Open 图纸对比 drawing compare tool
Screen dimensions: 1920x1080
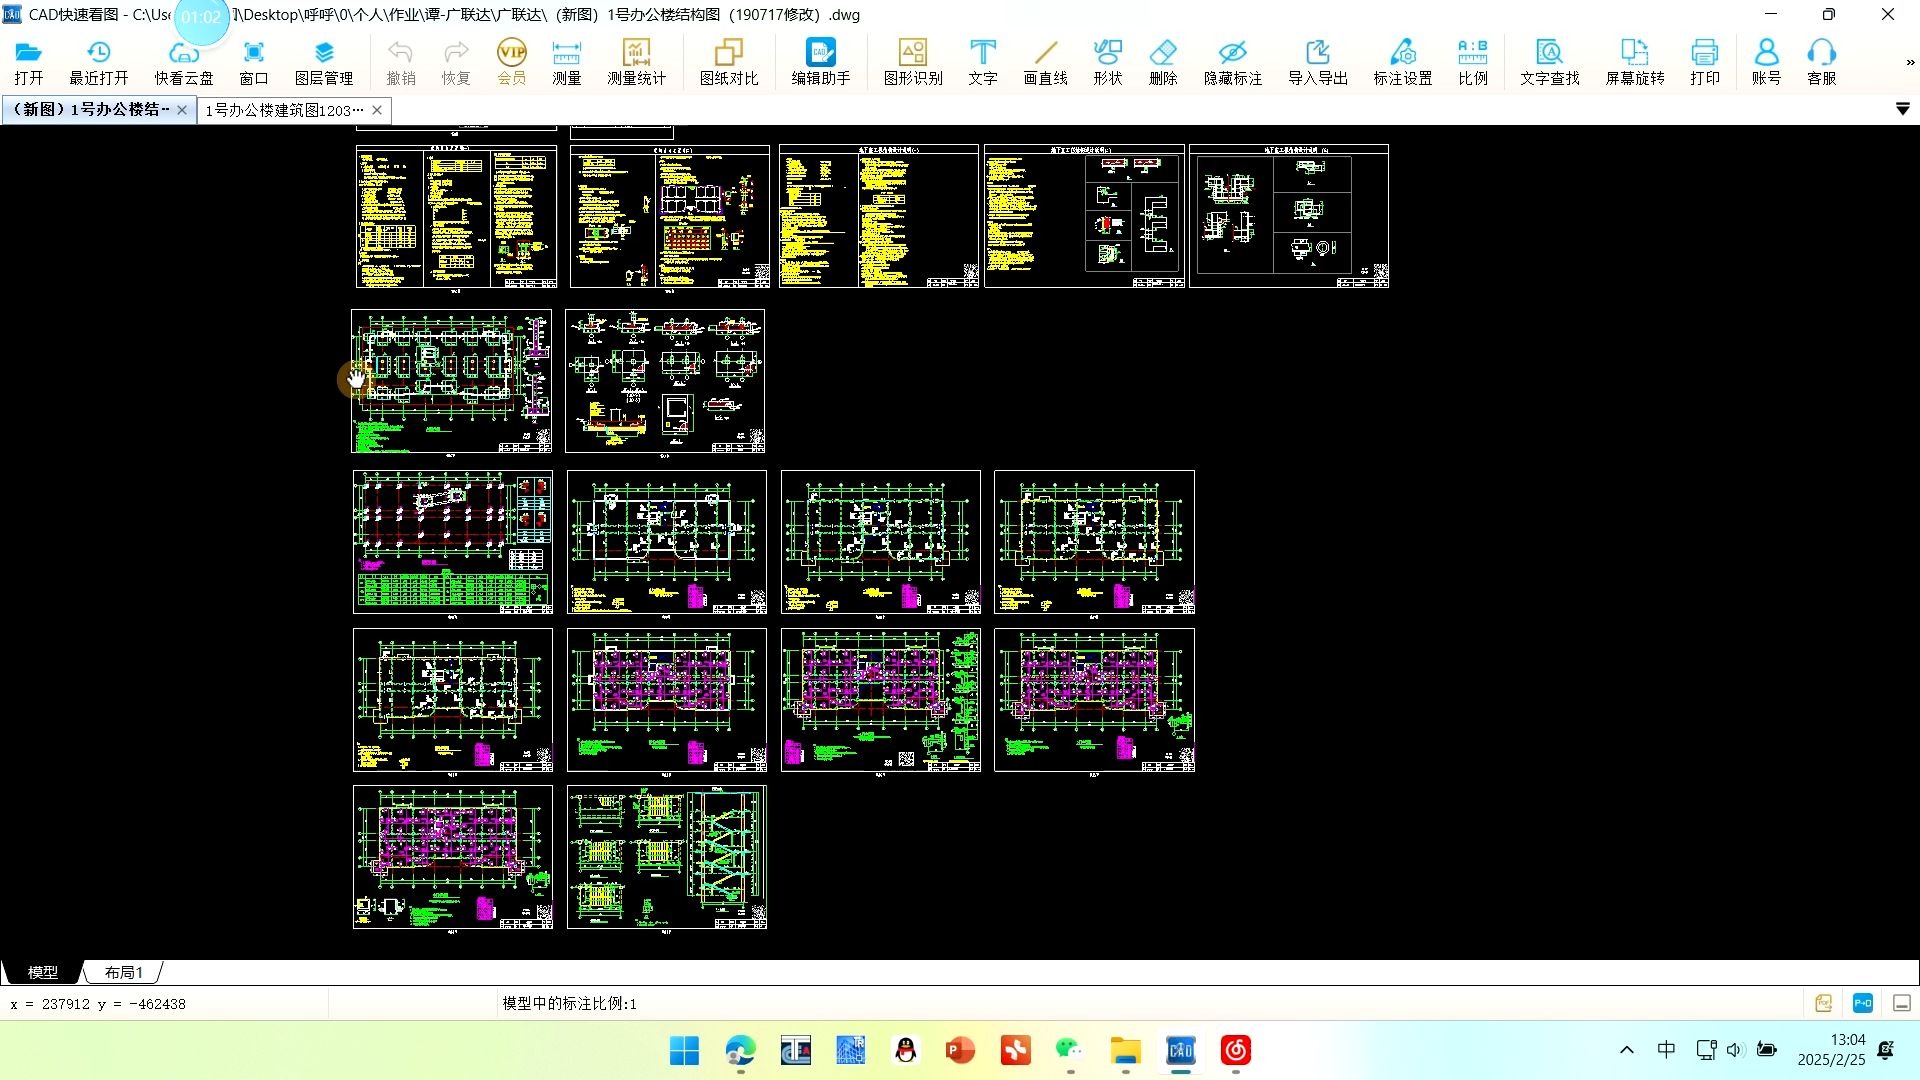coord(728,62)
